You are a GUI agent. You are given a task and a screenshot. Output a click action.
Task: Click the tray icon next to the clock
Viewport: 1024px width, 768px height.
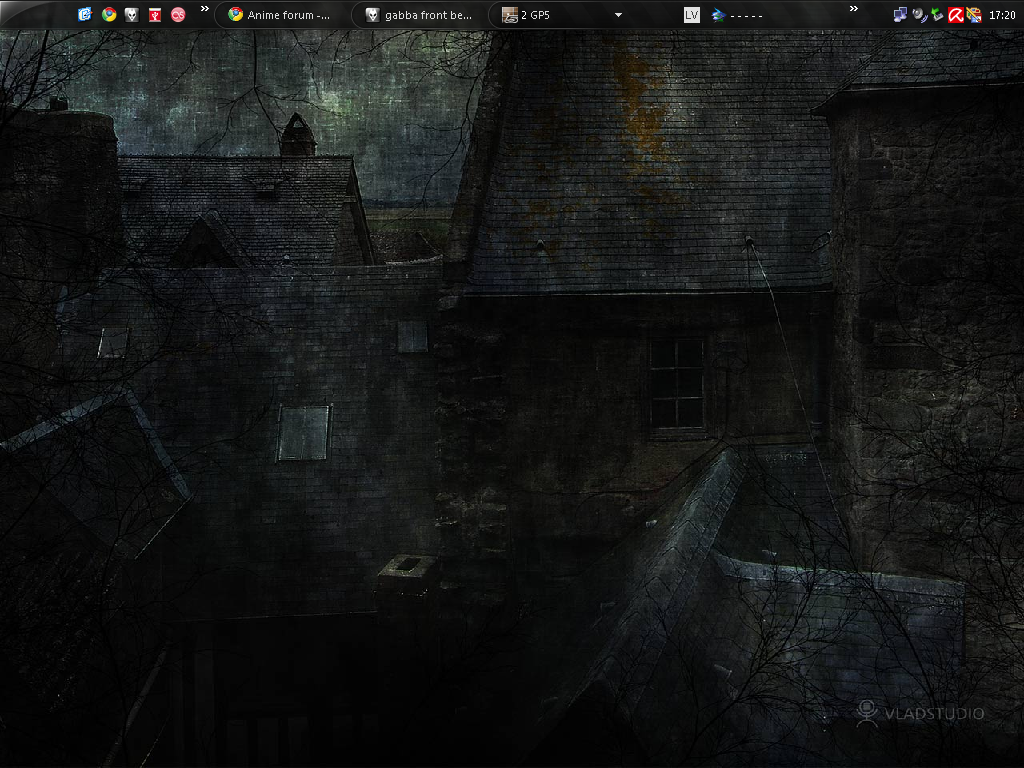tap(974, 15)
